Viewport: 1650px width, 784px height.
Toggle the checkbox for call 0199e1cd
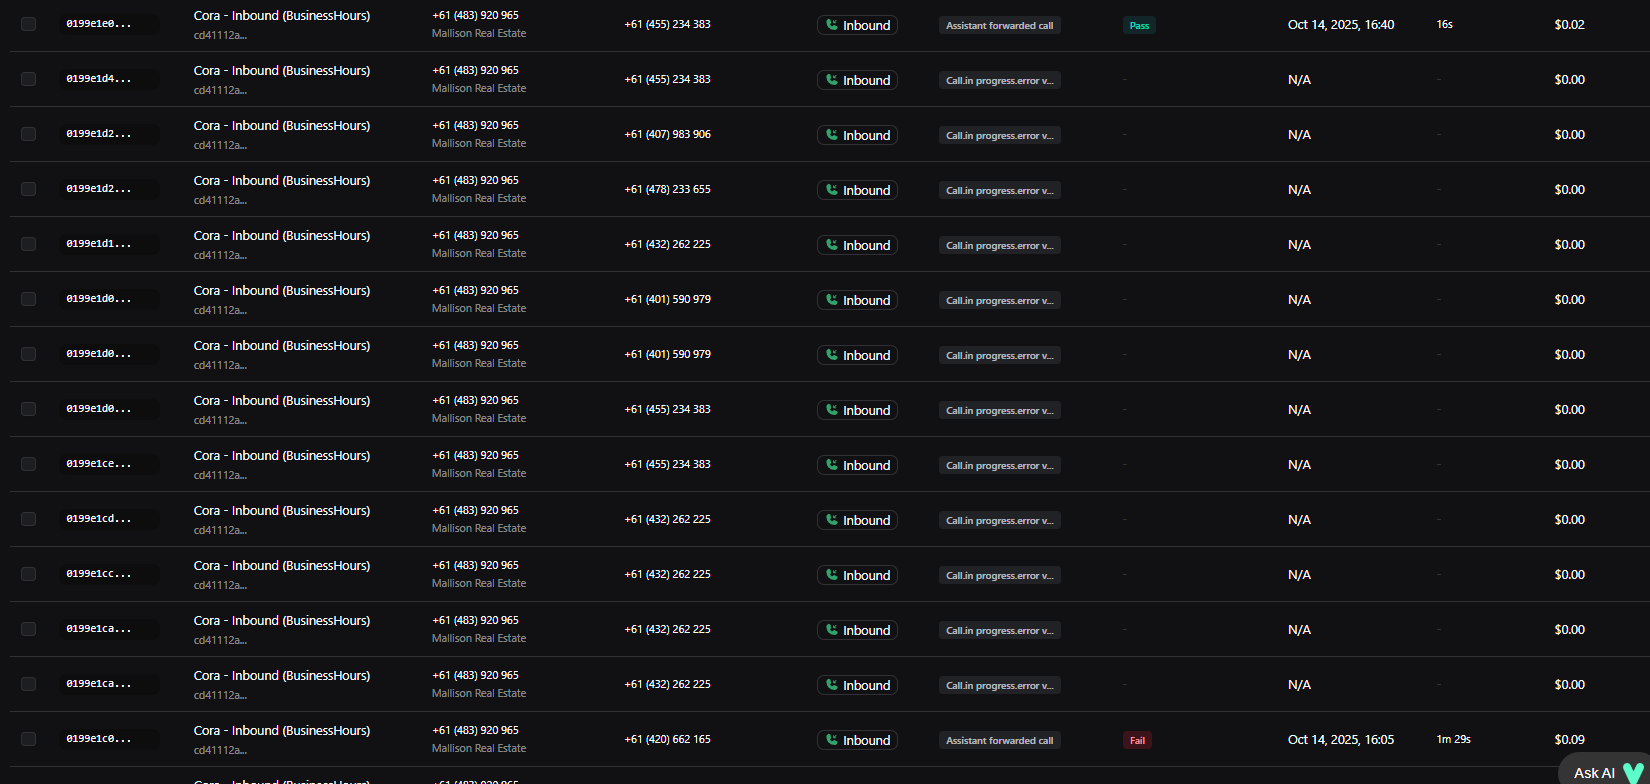[x=28, y=519]
